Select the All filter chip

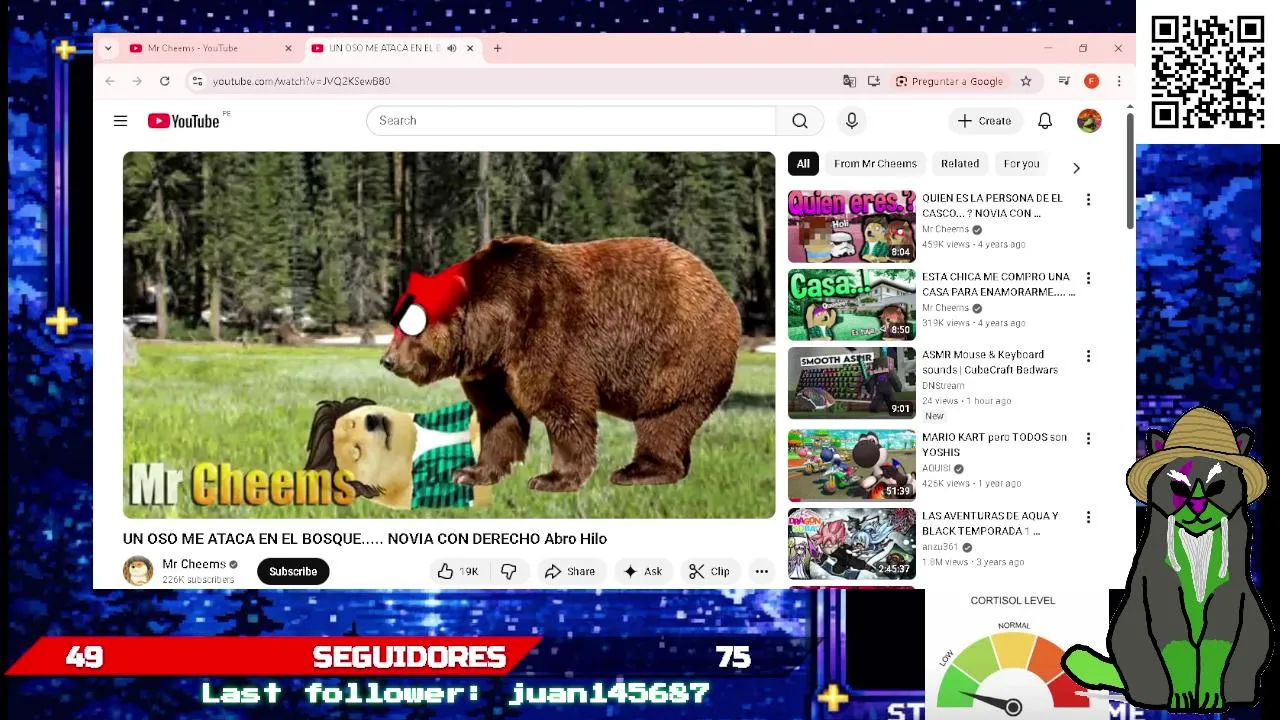tap(803, 164)
